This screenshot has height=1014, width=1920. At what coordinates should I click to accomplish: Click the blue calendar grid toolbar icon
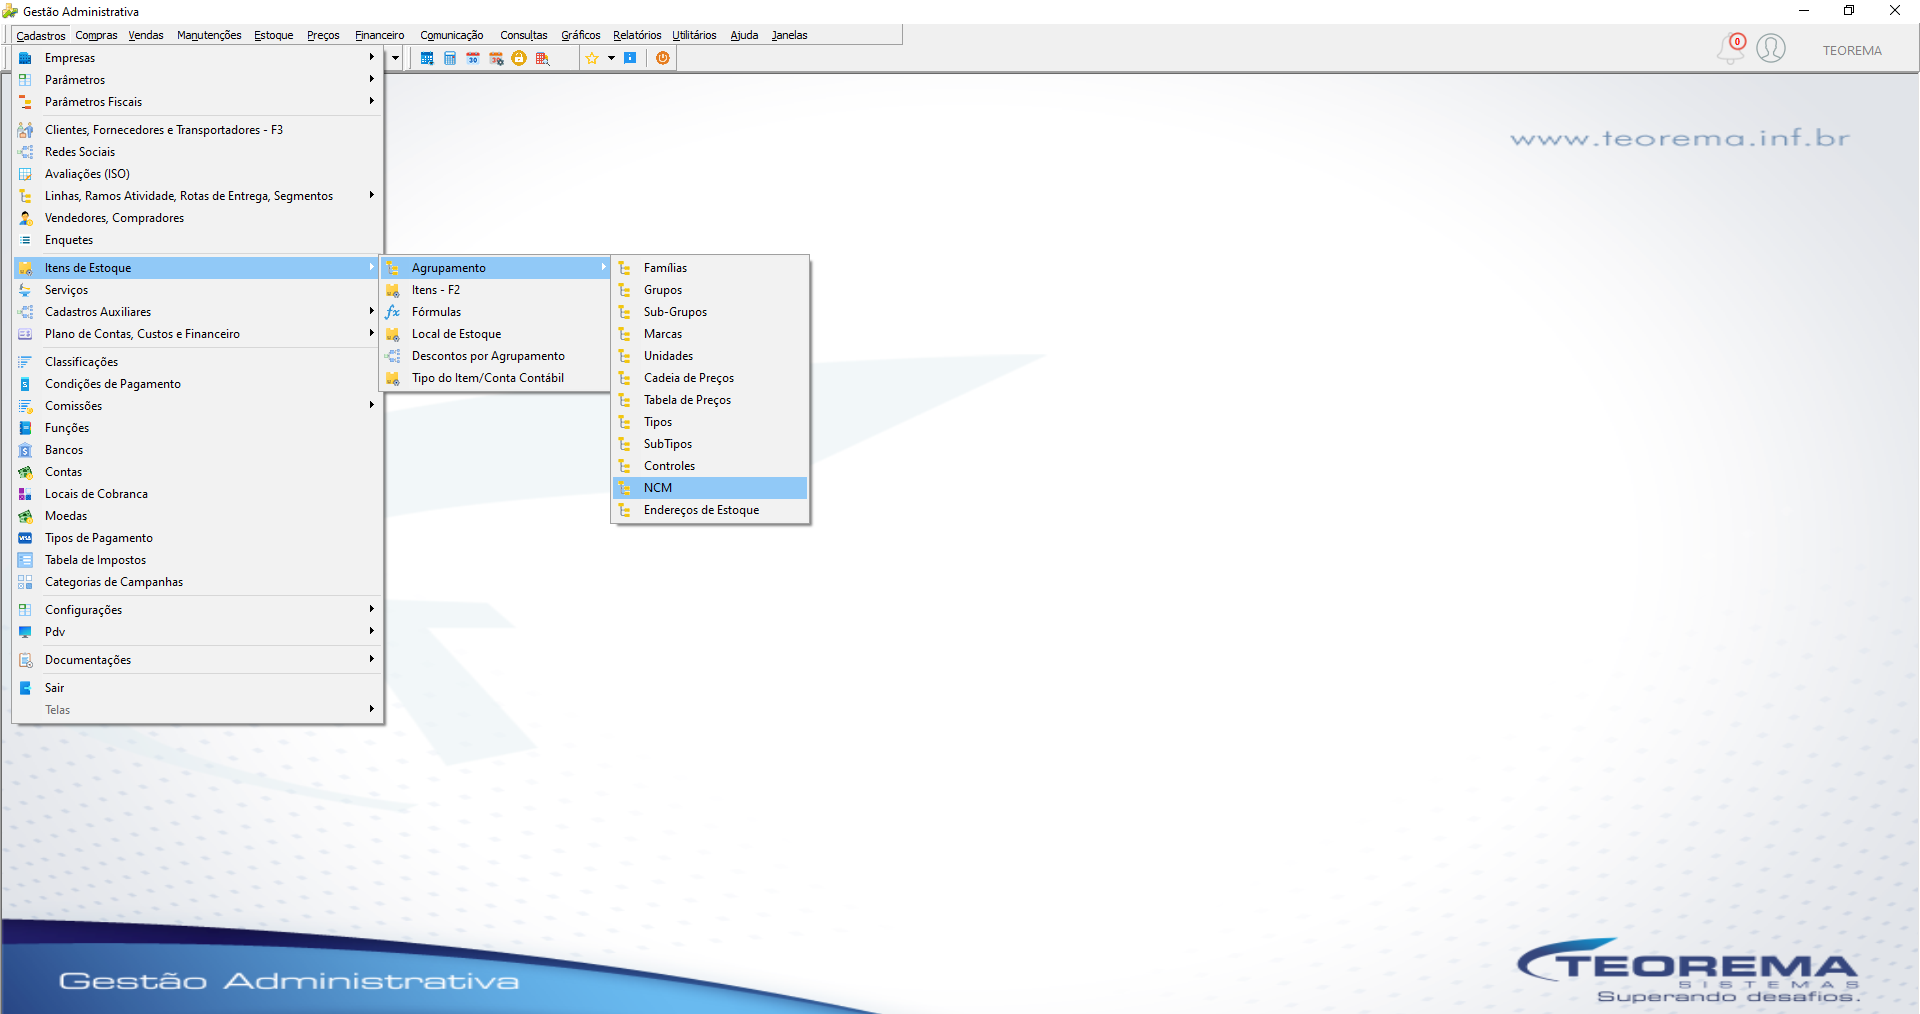tap(427, 58)
